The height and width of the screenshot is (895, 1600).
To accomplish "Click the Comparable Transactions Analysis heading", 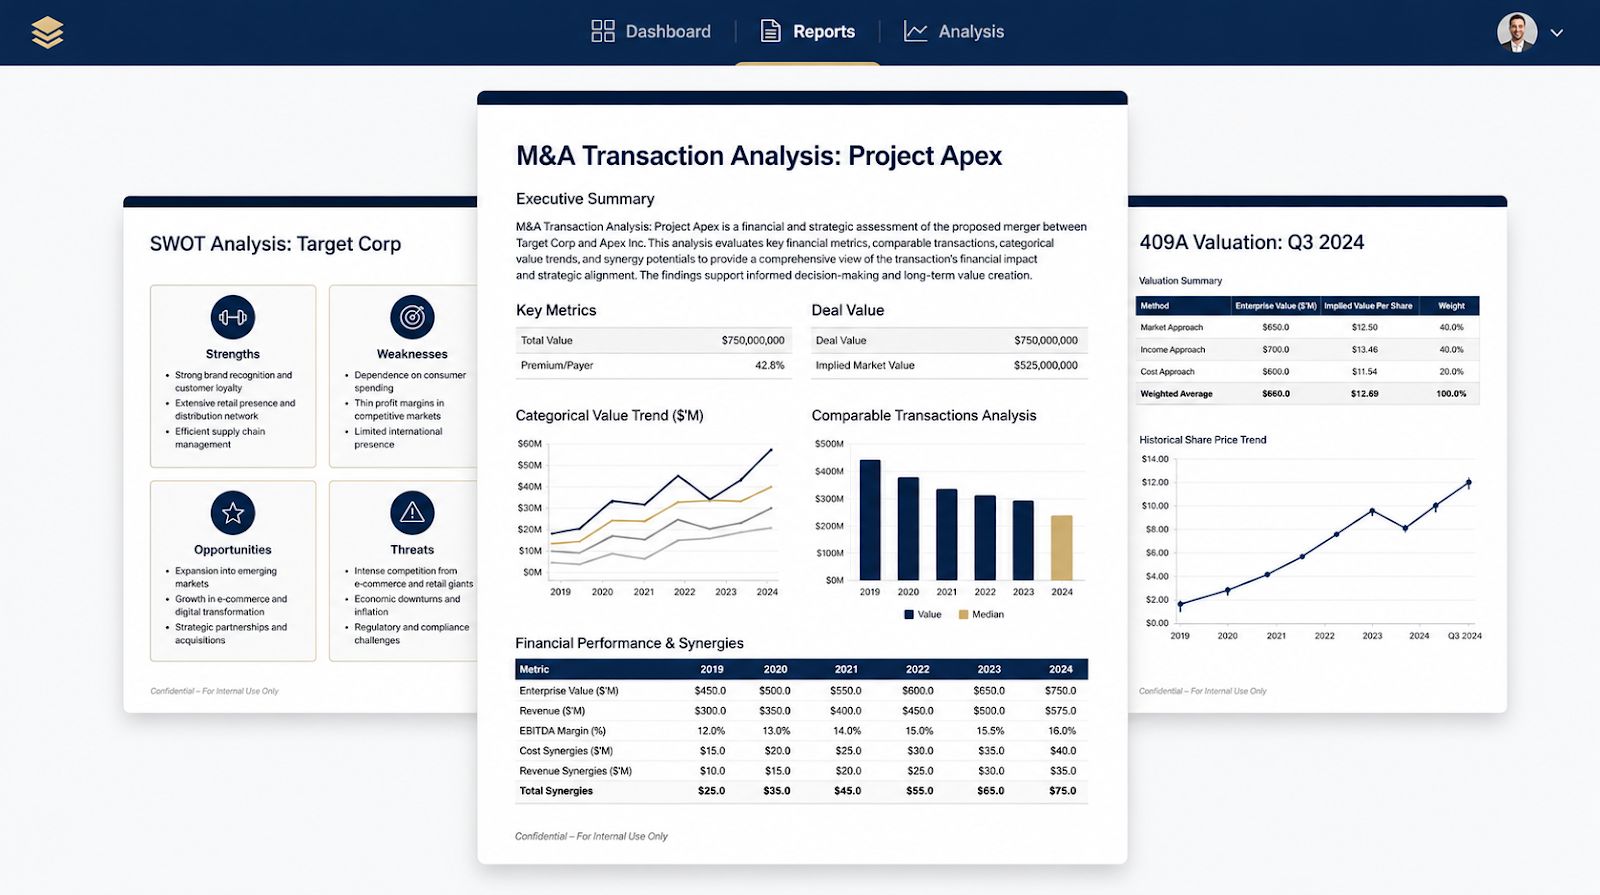I will [924, 415].
